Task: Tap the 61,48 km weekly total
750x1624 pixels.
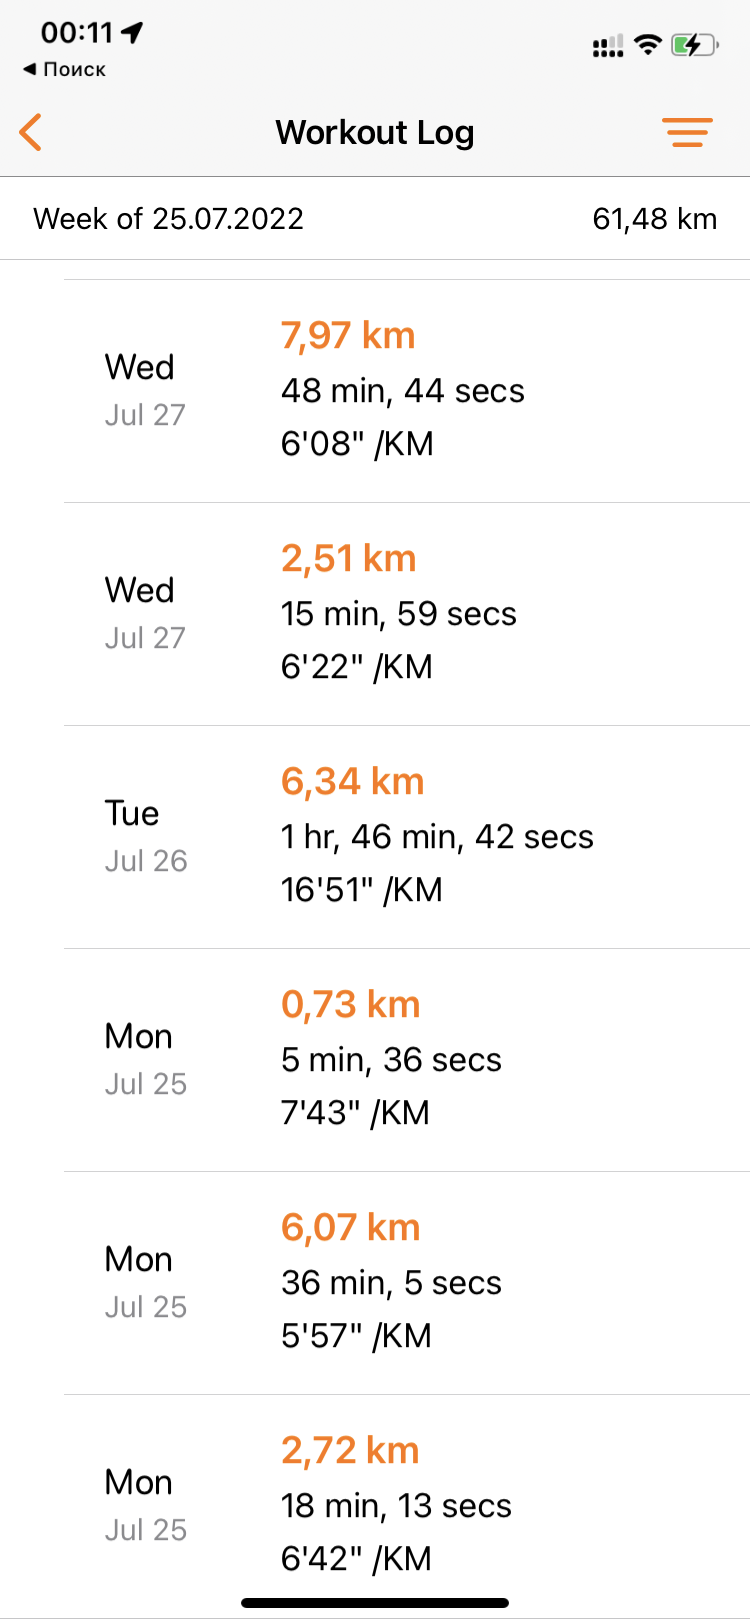Action: coord(654,219)
